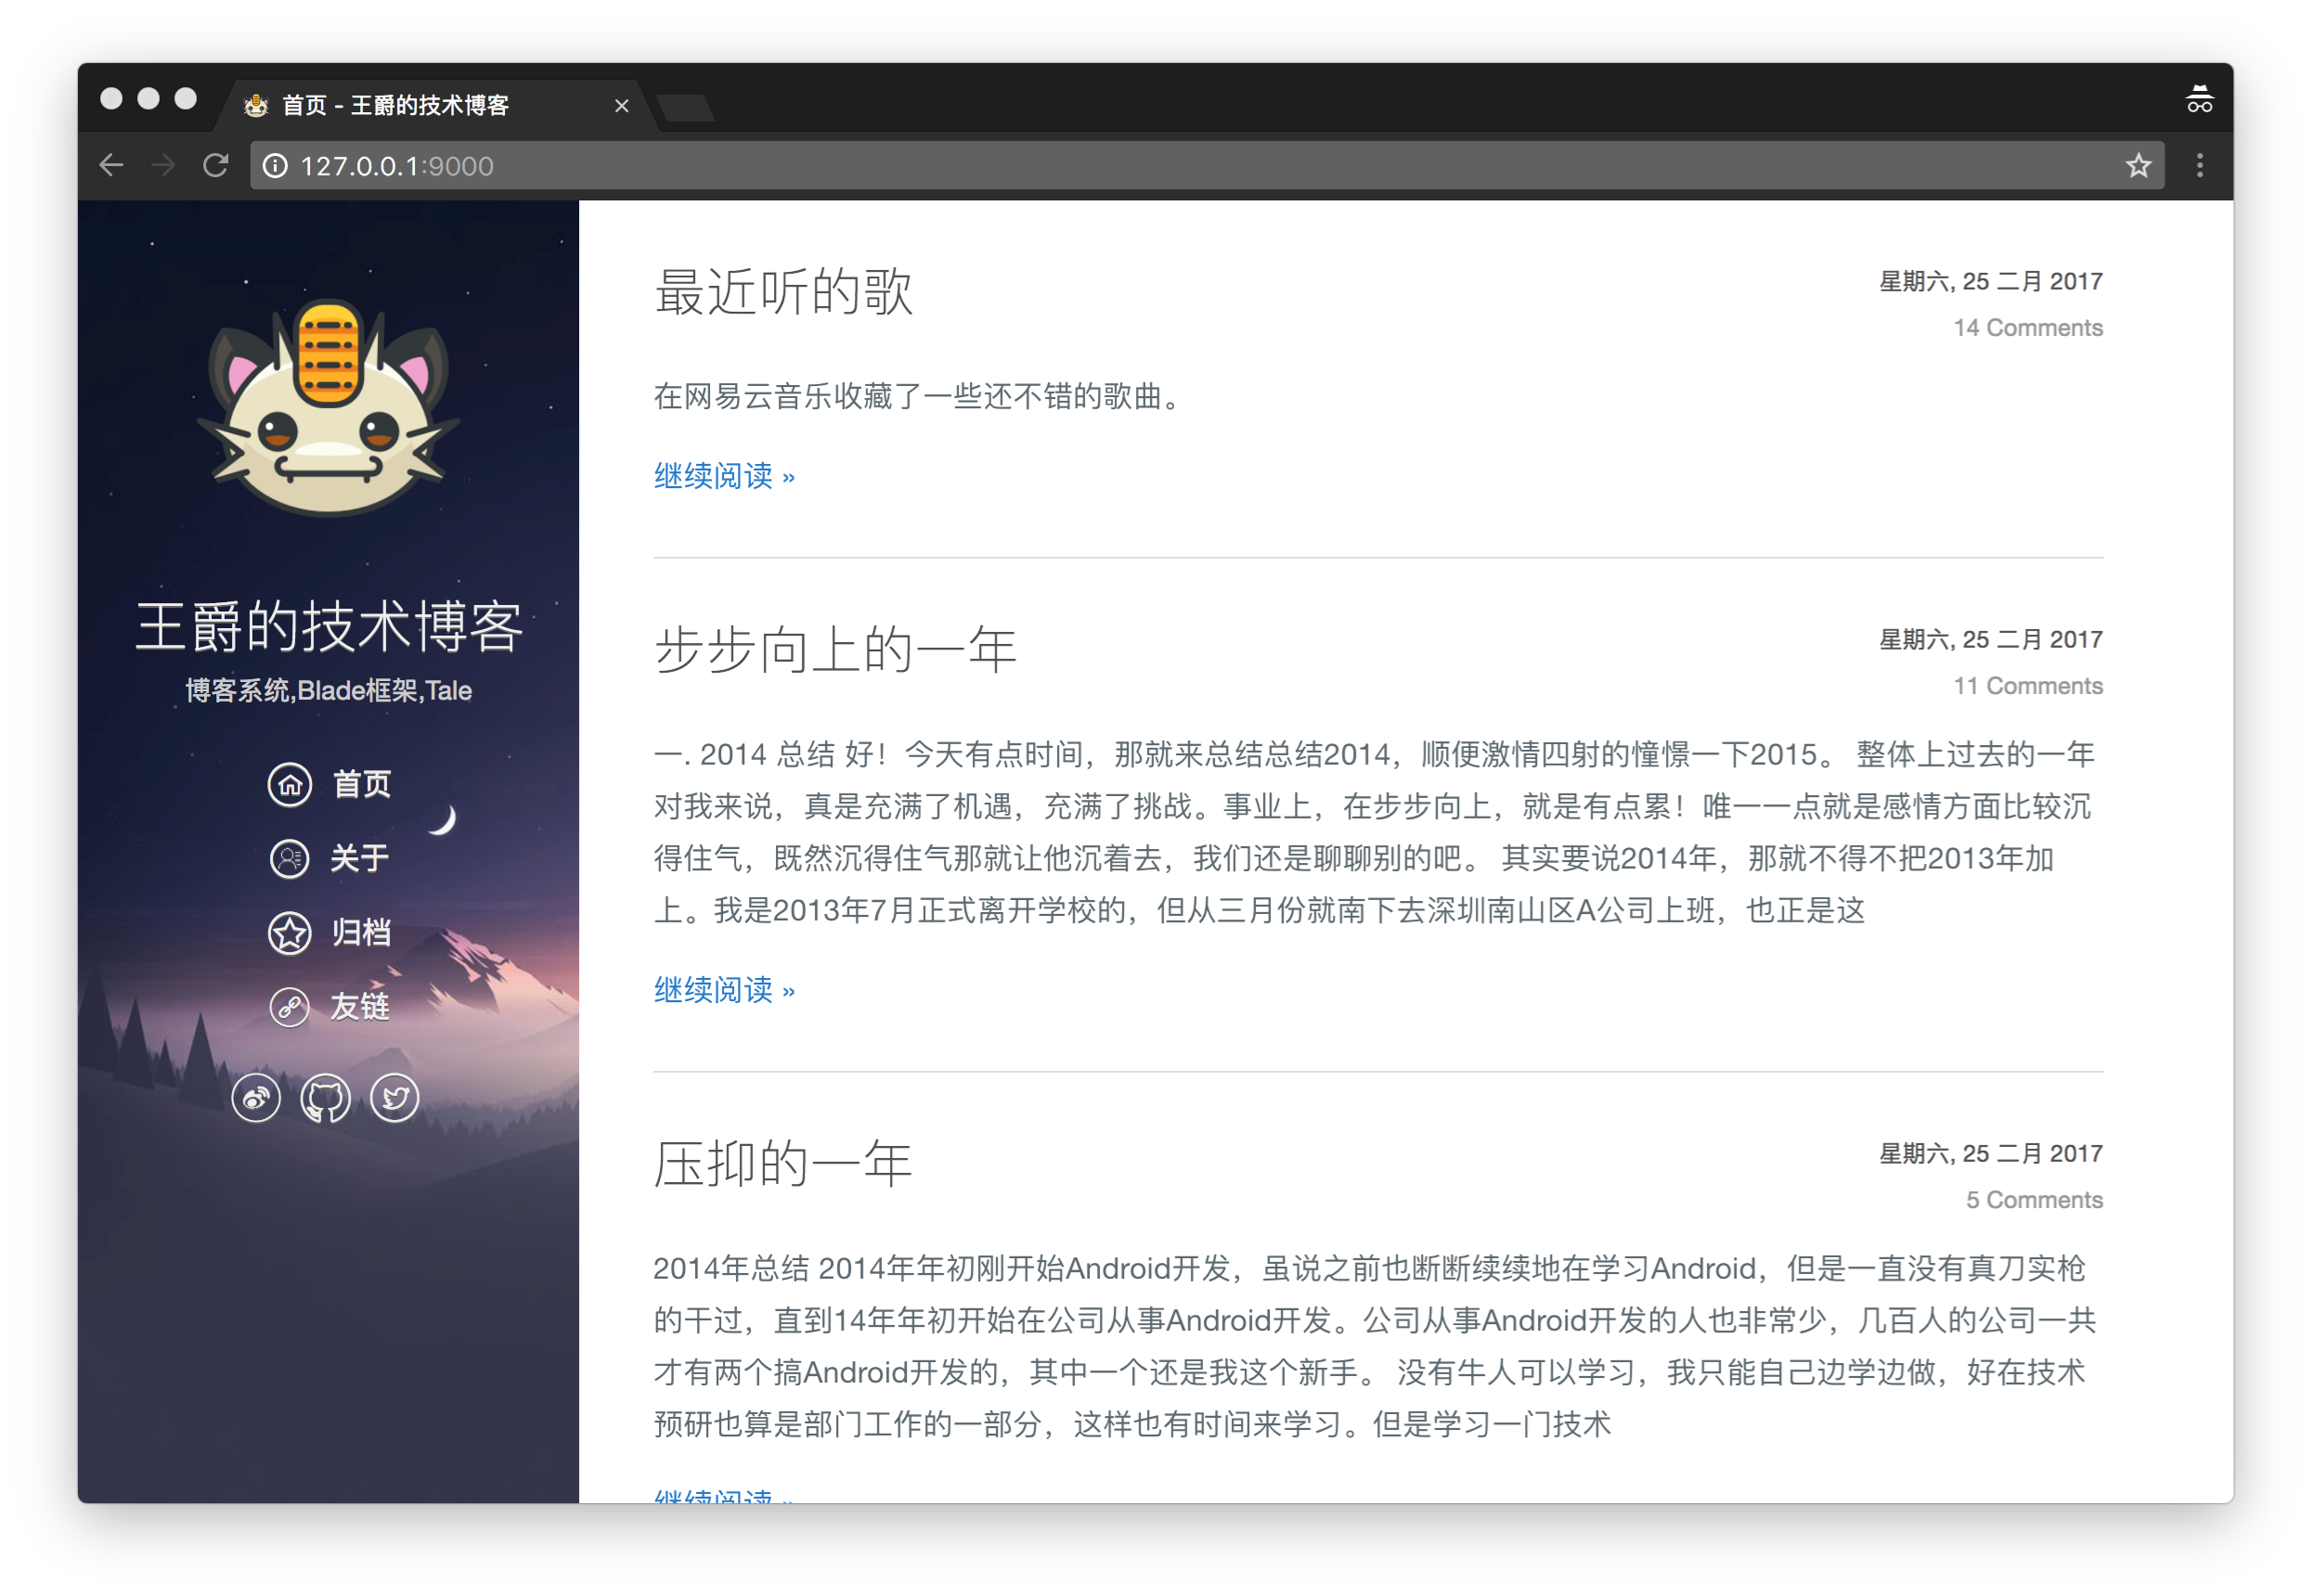2312x1596 pixels.
Task: Click 继续阅读 under 步步向上的一年
Action: pos(724,990)
